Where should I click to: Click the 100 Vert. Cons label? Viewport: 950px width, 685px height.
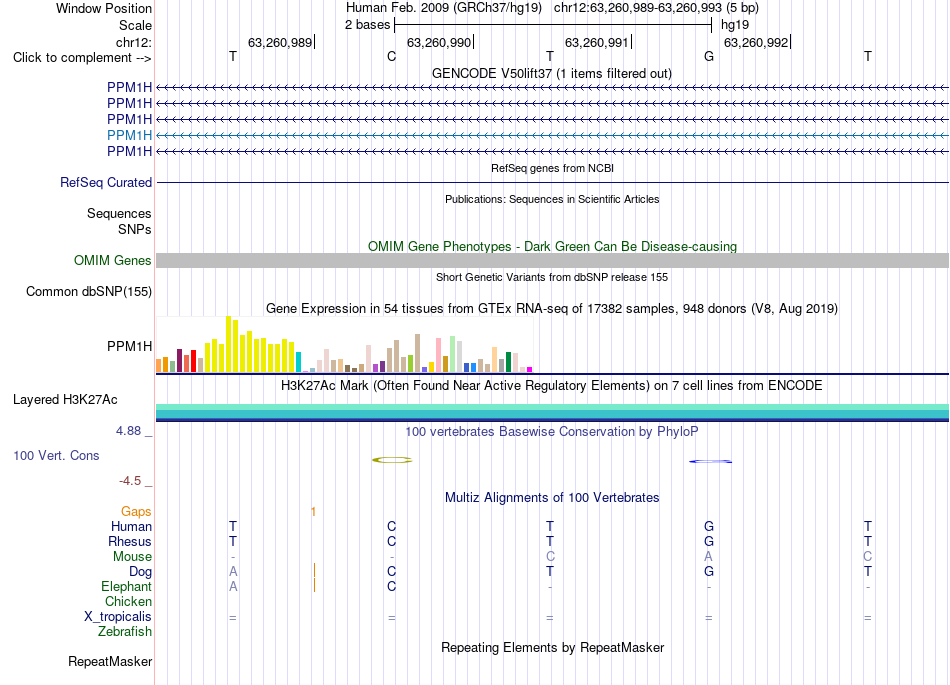(x=56, y=455)
